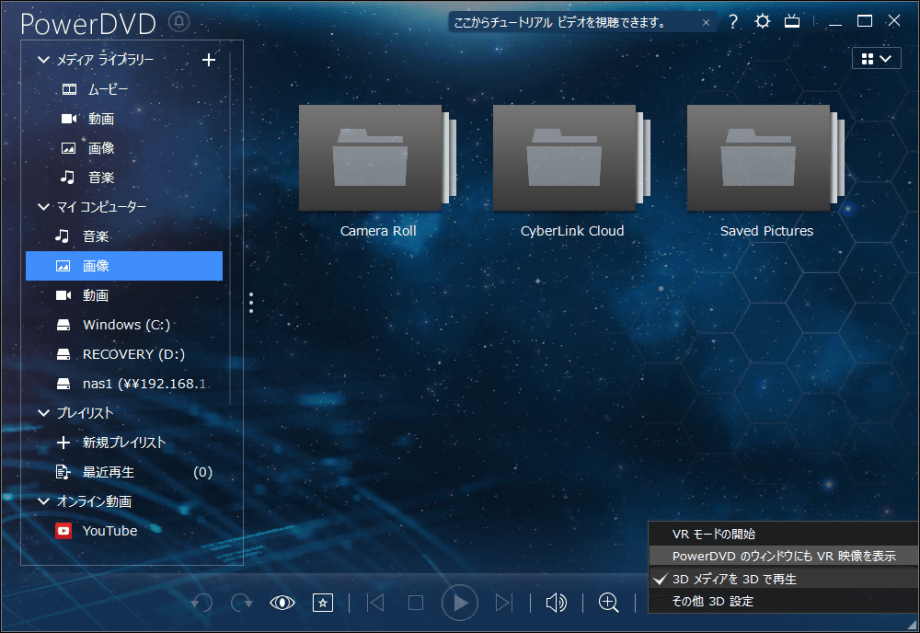Image resolution: width=920 pixels, height=633 pixels.
Task: Choose PowerDVD のウィンドウにも VR 映像を表示
Action: (783, 556)
